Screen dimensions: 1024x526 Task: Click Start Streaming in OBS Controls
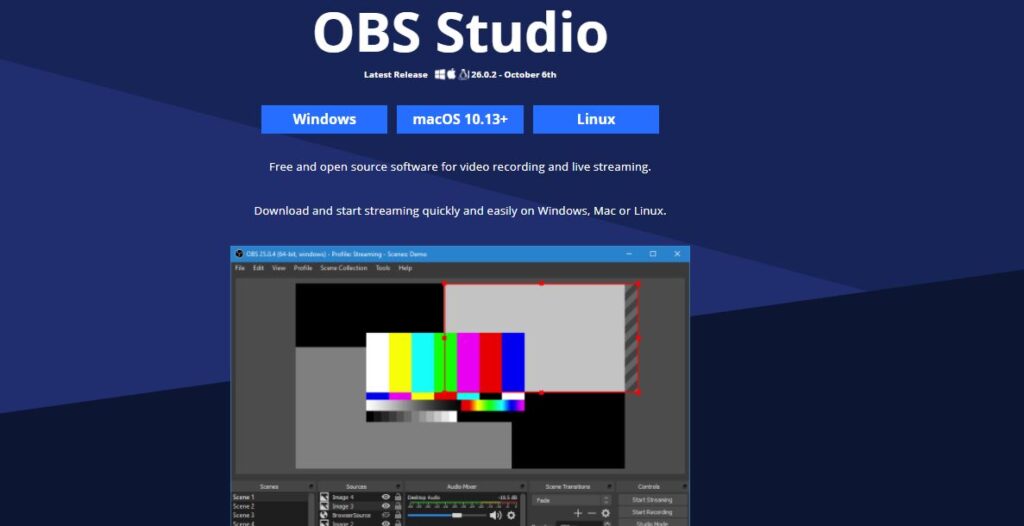(652, 500)
